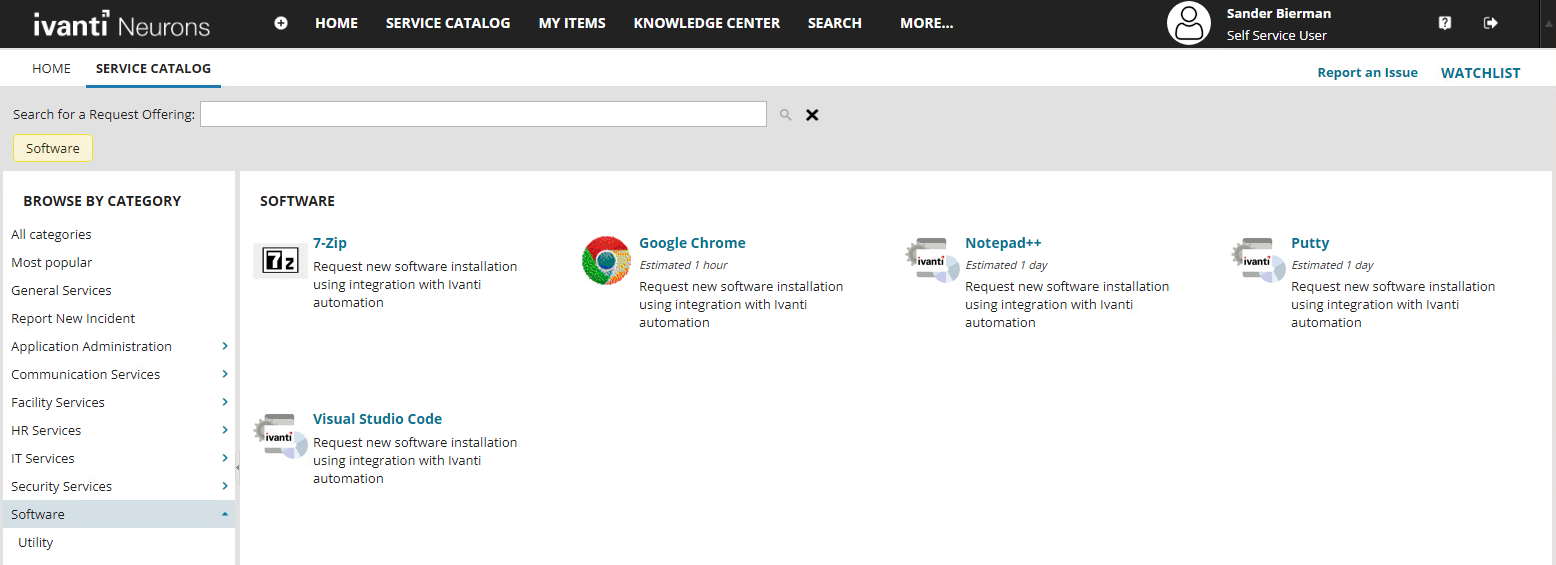Open the 7-Zip request offering link
The height and width of the screenshot is (565, 1556).
[330, 243]
